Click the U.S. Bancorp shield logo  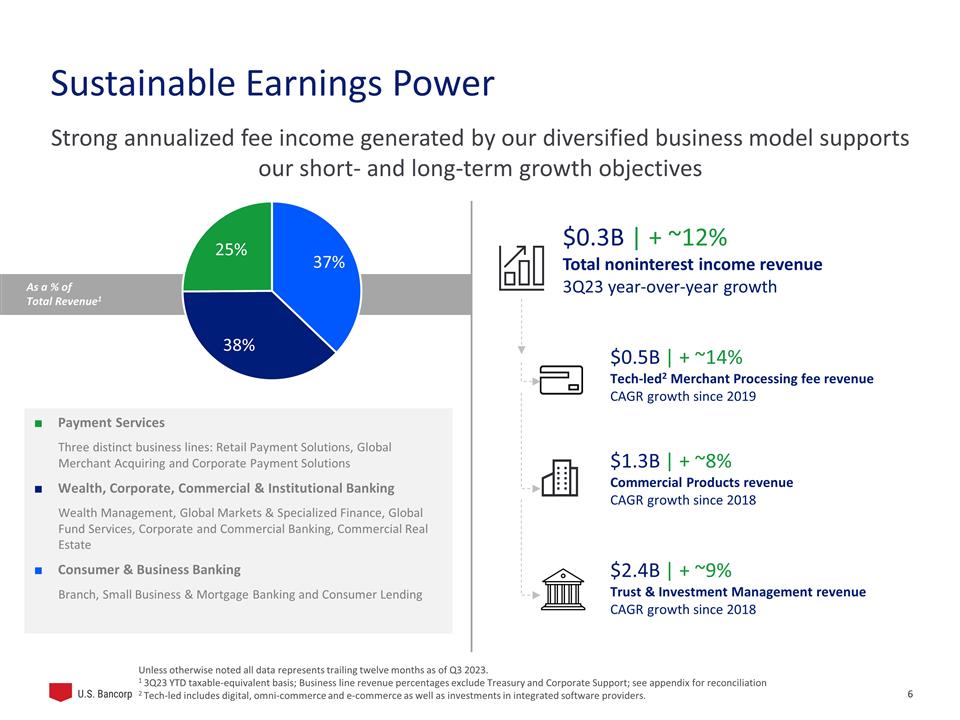[x=61, y=692]
